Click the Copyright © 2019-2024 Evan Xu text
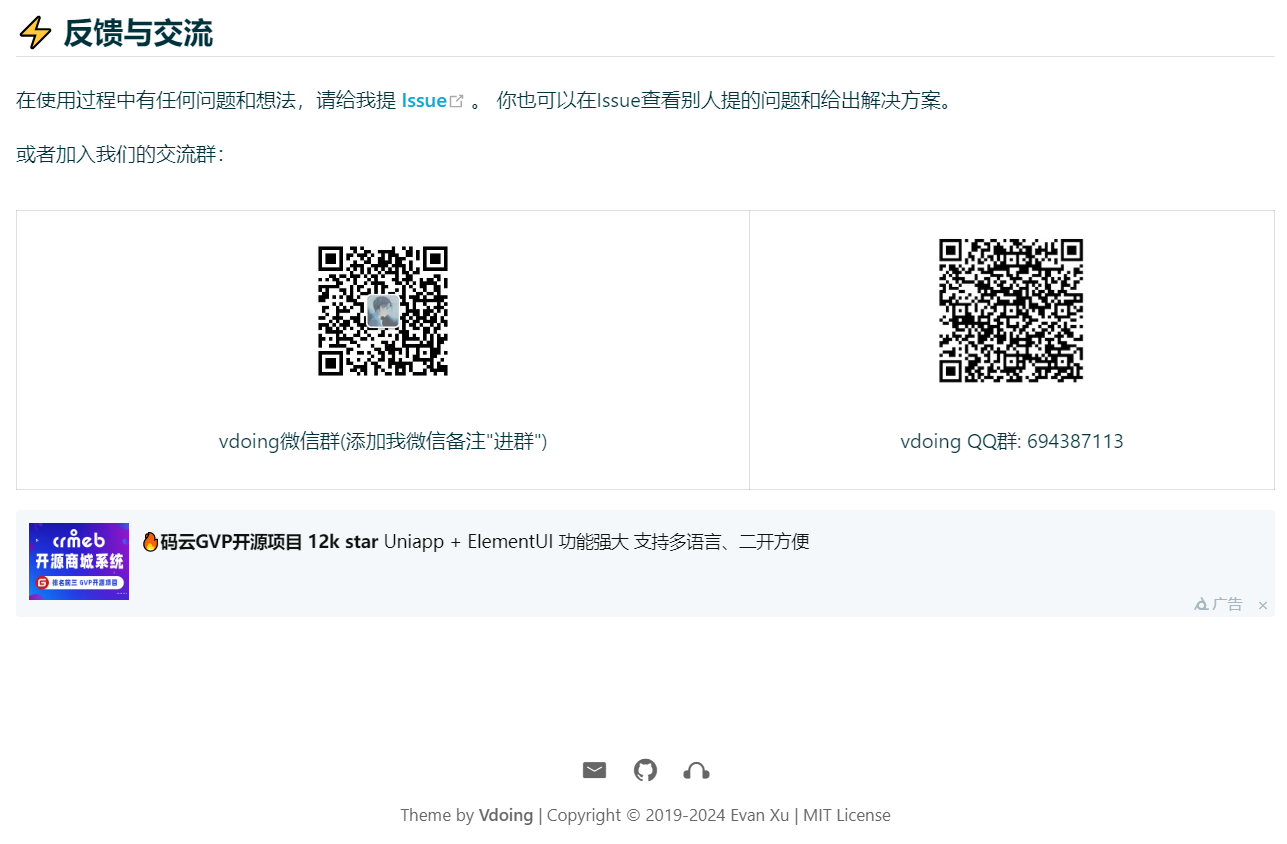 [x=668, y=815]
